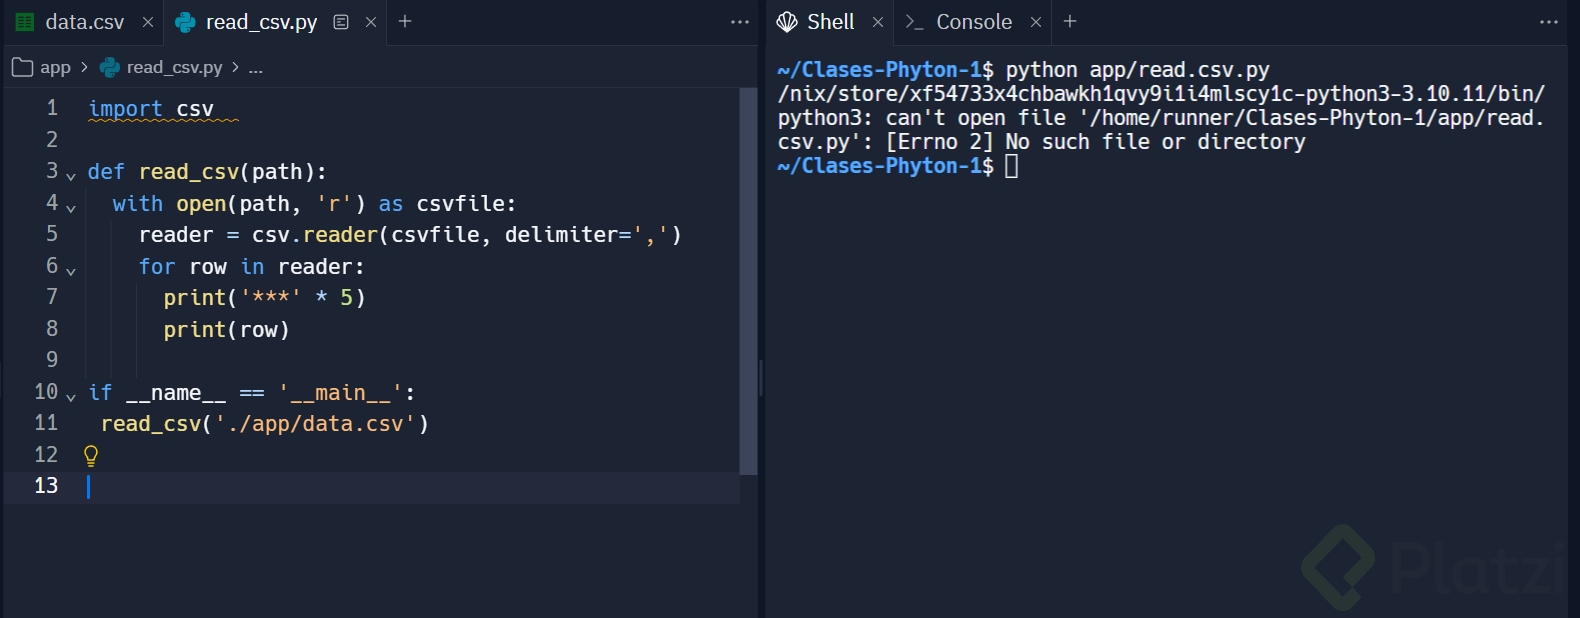This screenshot has width=1580, height=618.
Task: Click the editor vertical scrollbar
Action: point(748,280)
